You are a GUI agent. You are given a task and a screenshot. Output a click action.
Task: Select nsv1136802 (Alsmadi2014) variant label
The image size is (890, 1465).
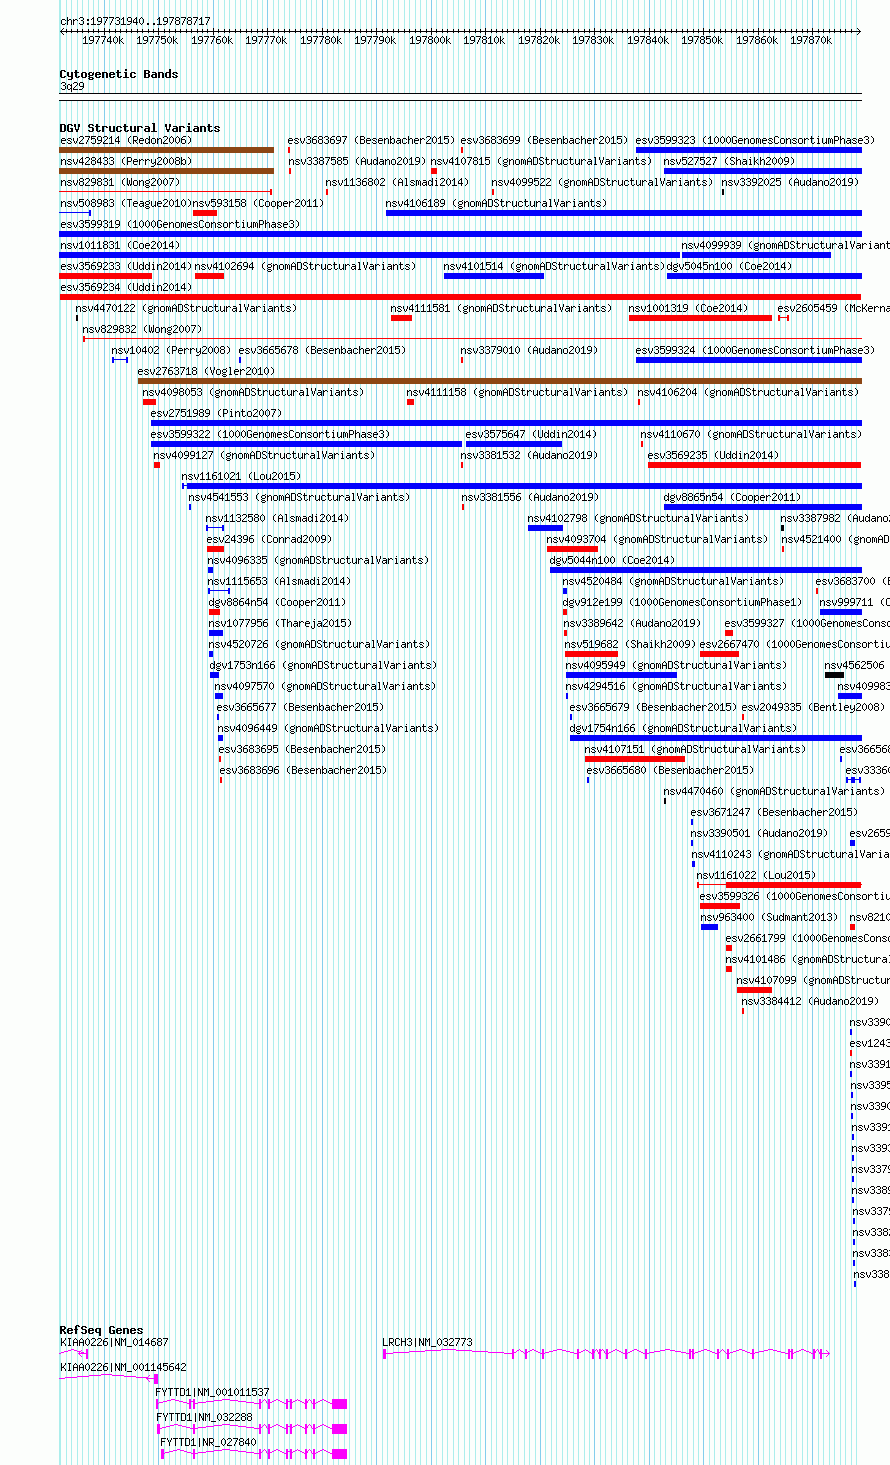(x=397, y=182)
